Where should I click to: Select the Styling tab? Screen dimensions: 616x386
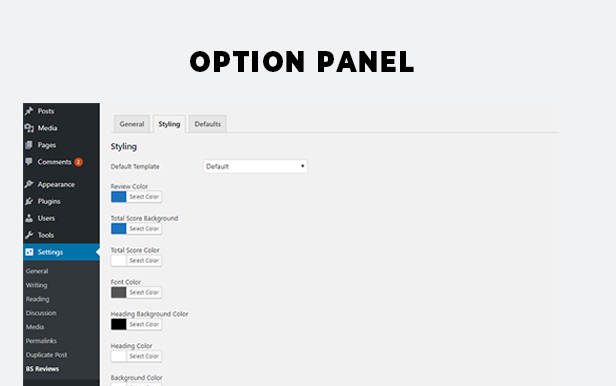pos(169,124)
